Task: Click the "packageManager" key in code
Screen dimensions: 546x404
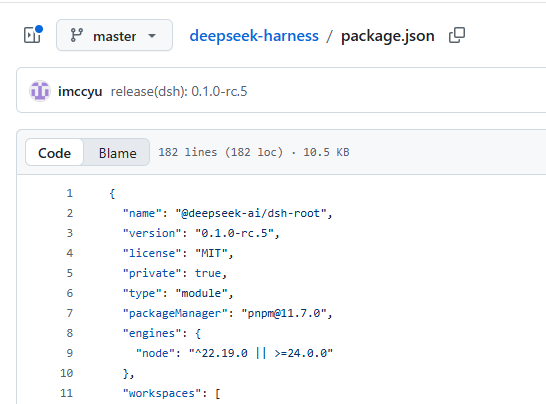Action: tap(175, 313)
